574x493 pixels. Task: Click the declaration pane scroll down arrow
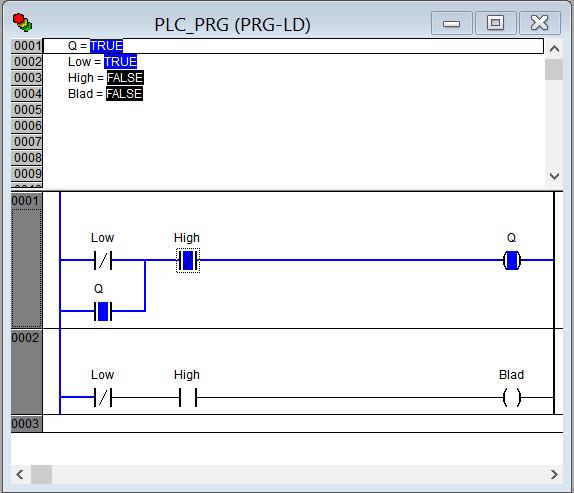pos(554,176)
